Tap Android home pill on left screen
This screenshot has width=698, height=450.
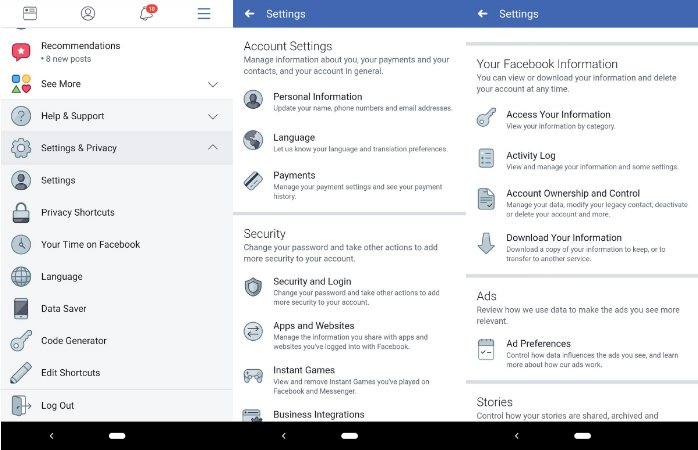tap(117, 436)
